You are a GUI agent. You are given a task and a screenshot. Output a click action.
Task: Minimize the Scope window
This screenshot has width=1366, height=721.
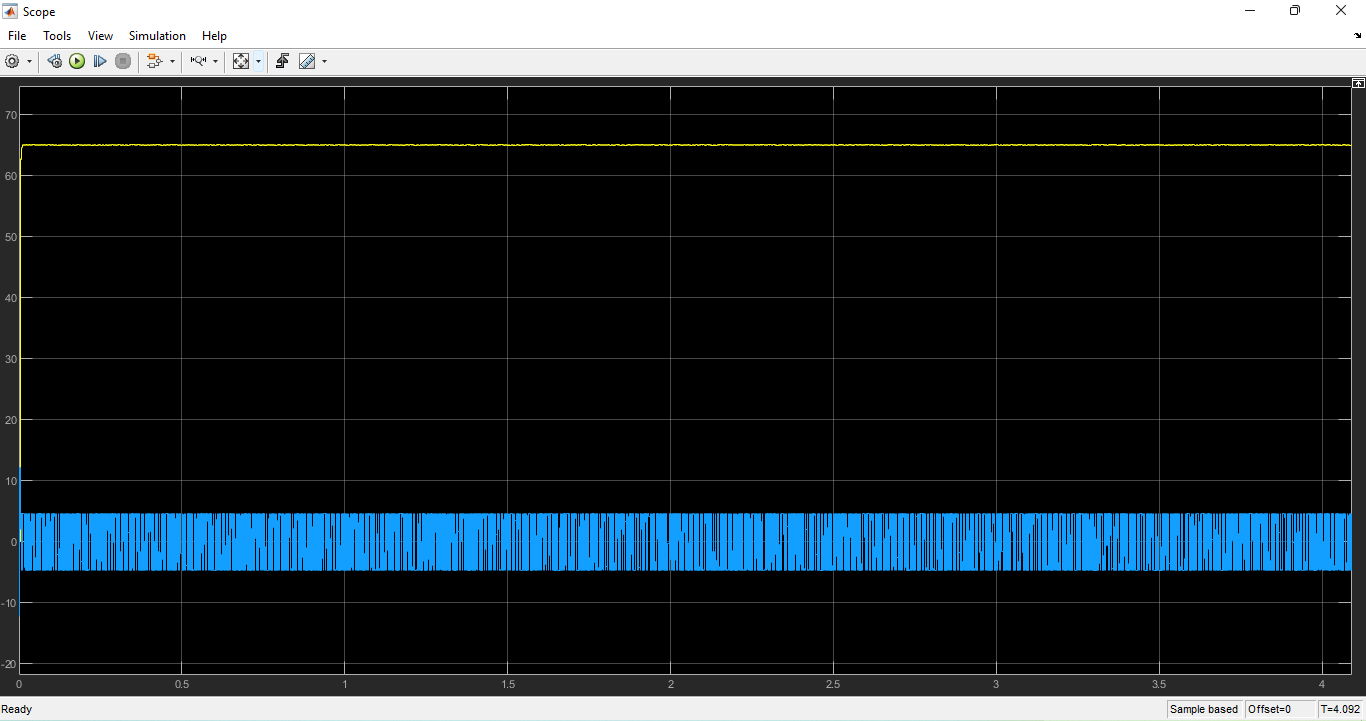coord(1250,11)
